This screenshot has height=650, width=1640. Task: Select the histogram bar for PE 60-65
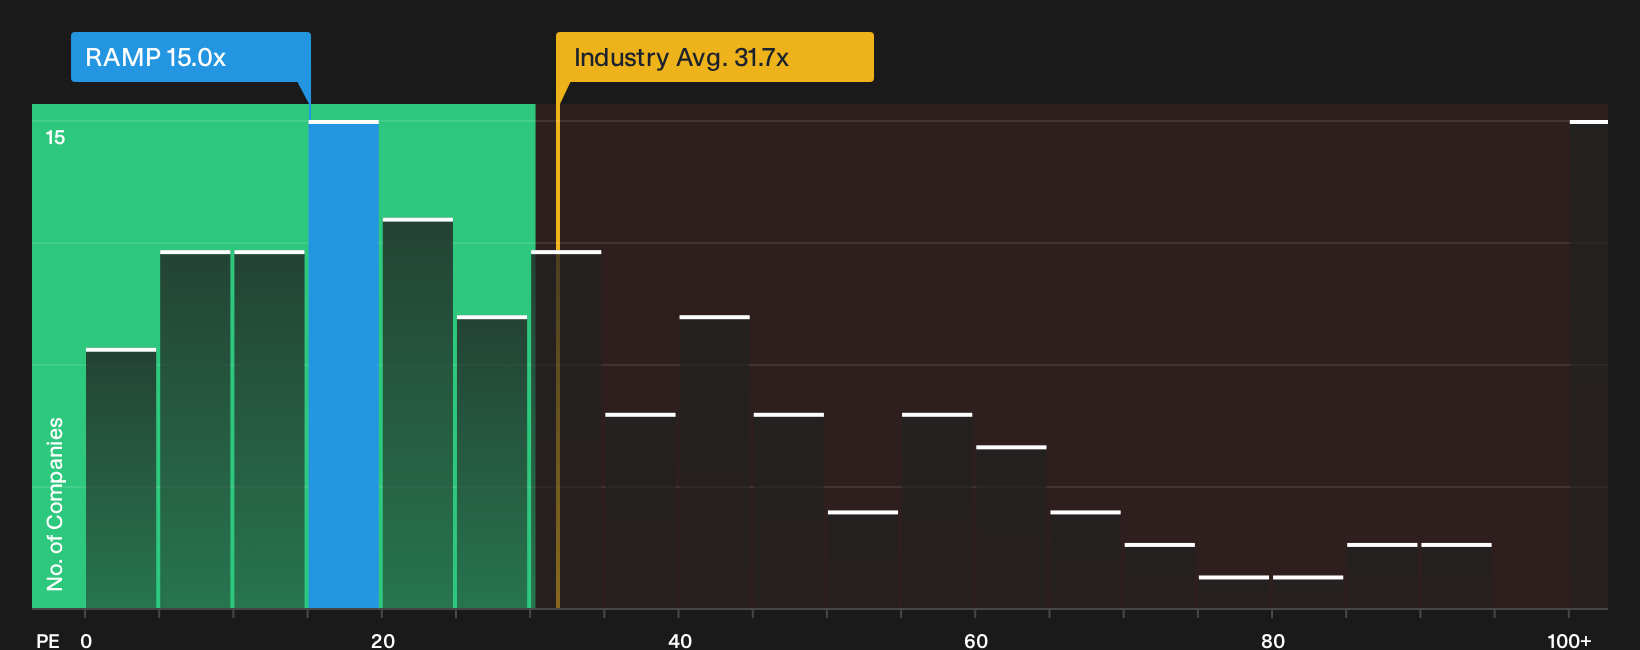point(1011,527)
